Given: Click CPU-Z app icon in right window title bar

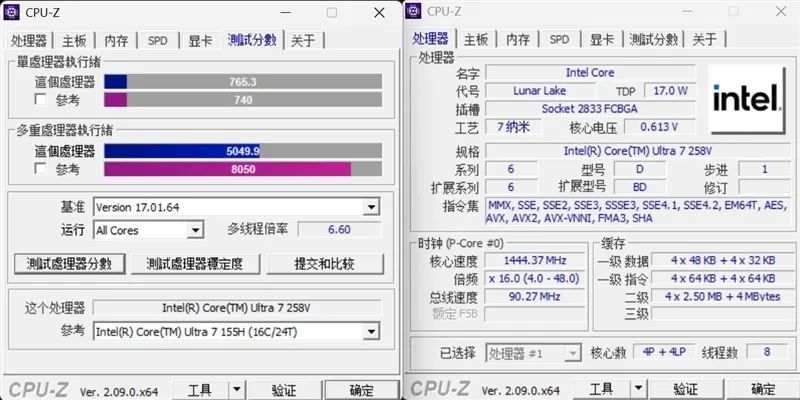Looking at the screenshot, I should 413,11.
